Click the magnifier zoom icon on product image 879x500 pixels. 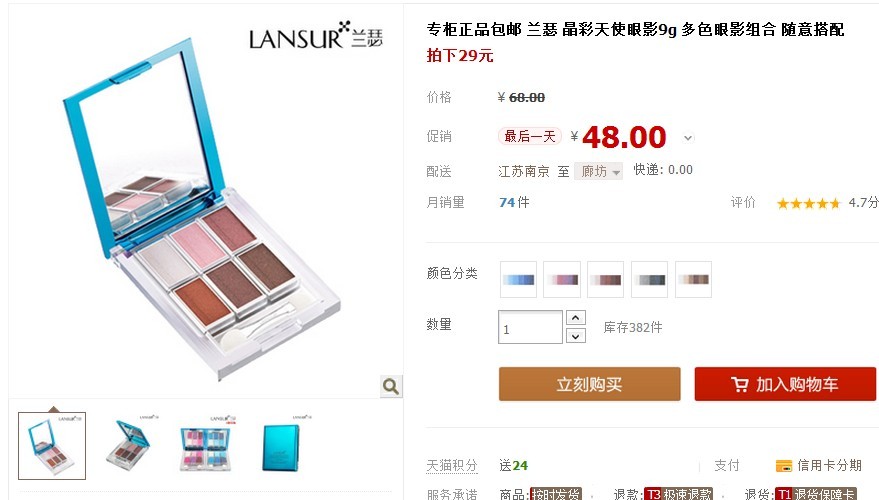pyautogui.click(x=391, y=386)
